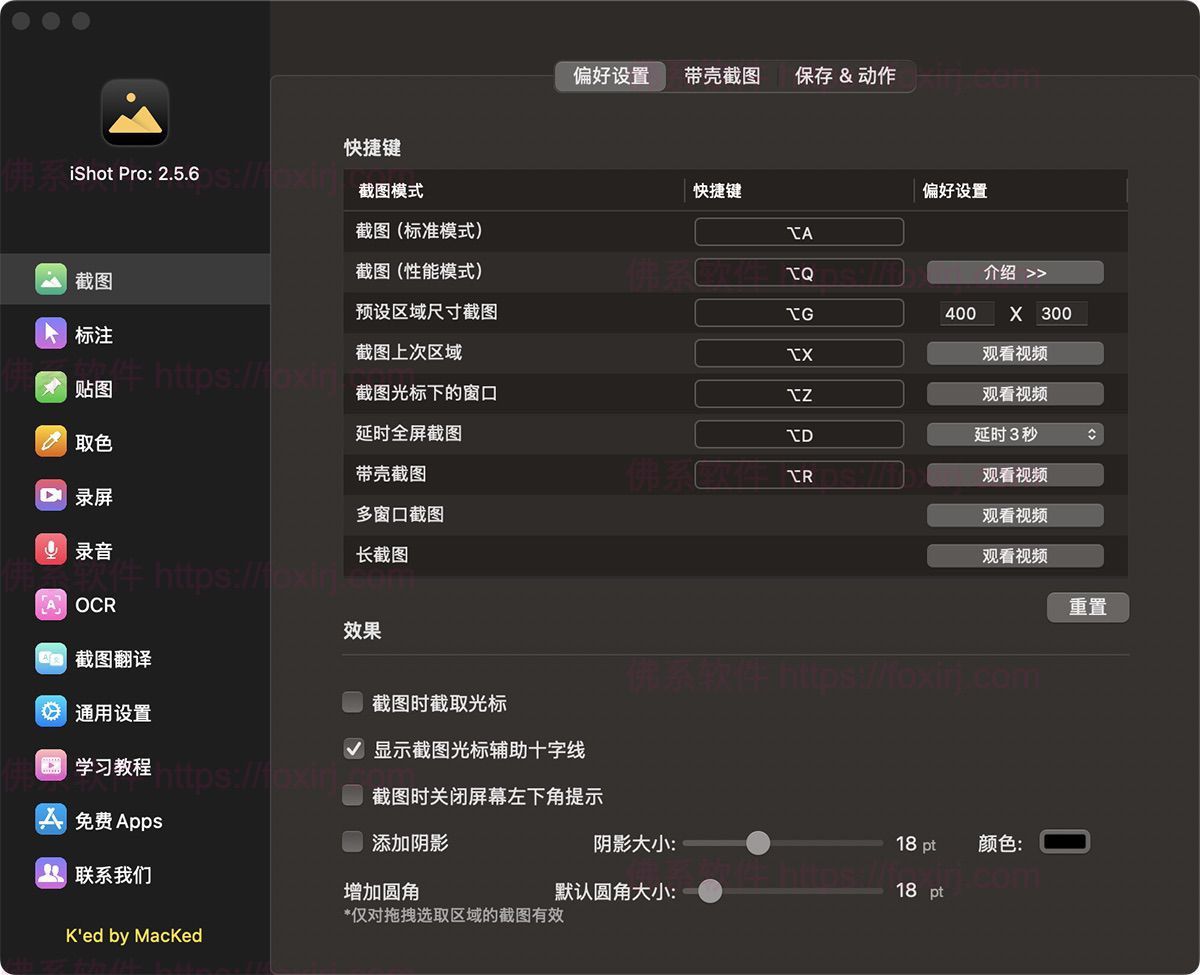This screenshot has width=1200, height=975.
Task: Open 观看视频 for 长截图
Action: click(x=1015, y=555)
